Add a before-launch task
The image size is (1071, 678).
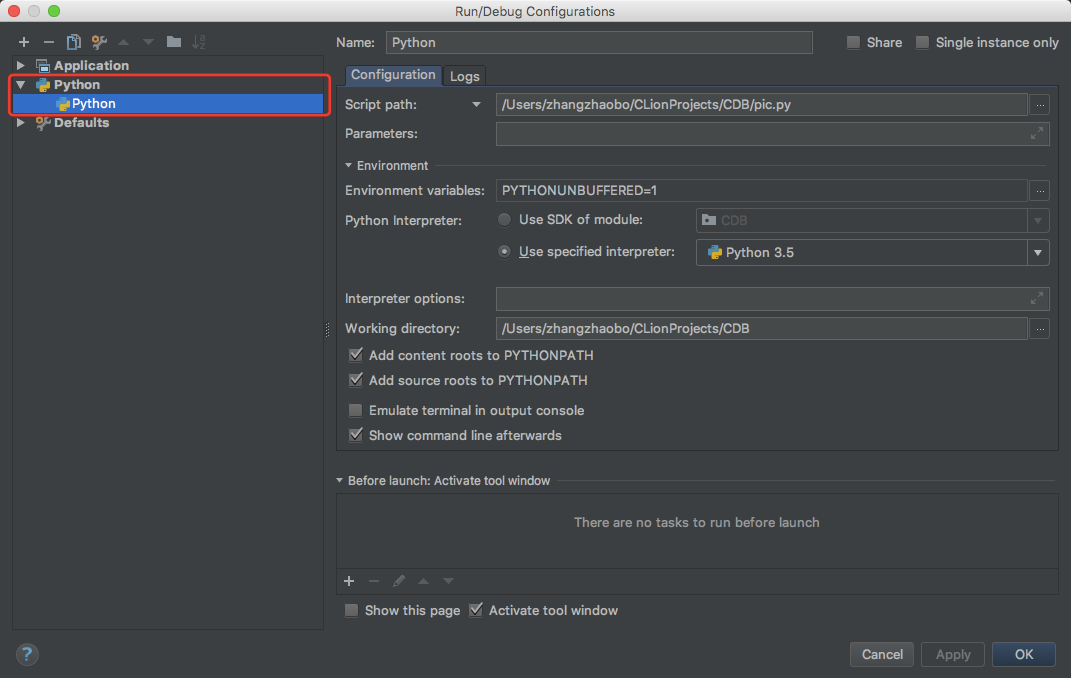(349, 581)
